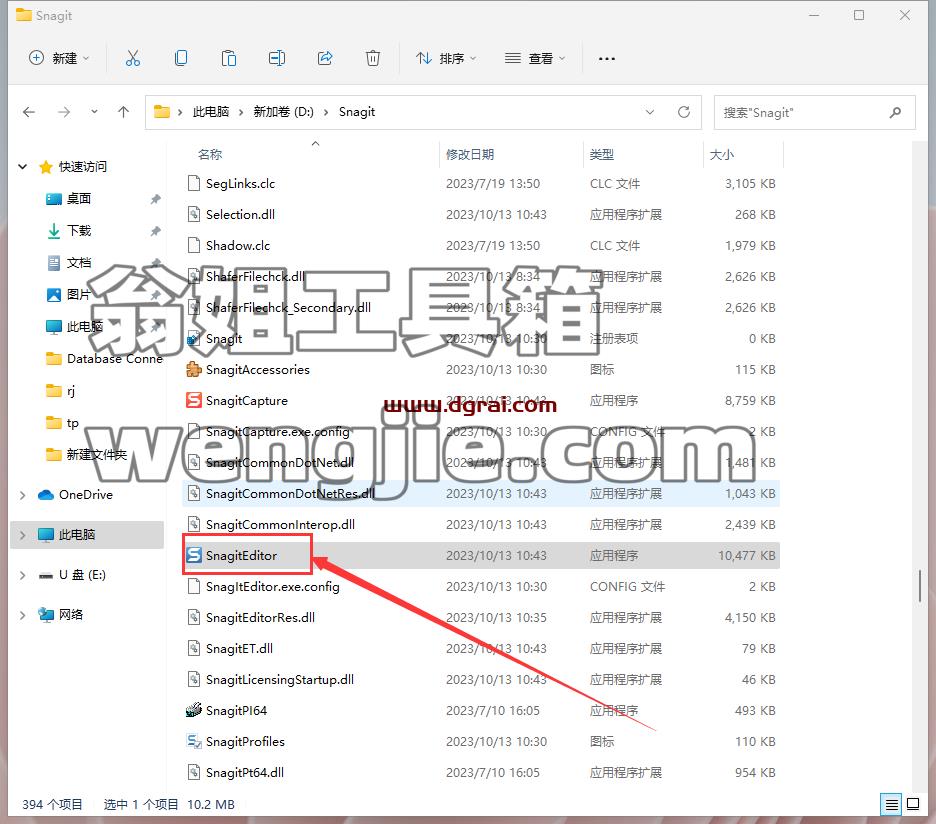Select SnagitCommonDotNetRes.dll file
The image size is (936, 824).
481,493
